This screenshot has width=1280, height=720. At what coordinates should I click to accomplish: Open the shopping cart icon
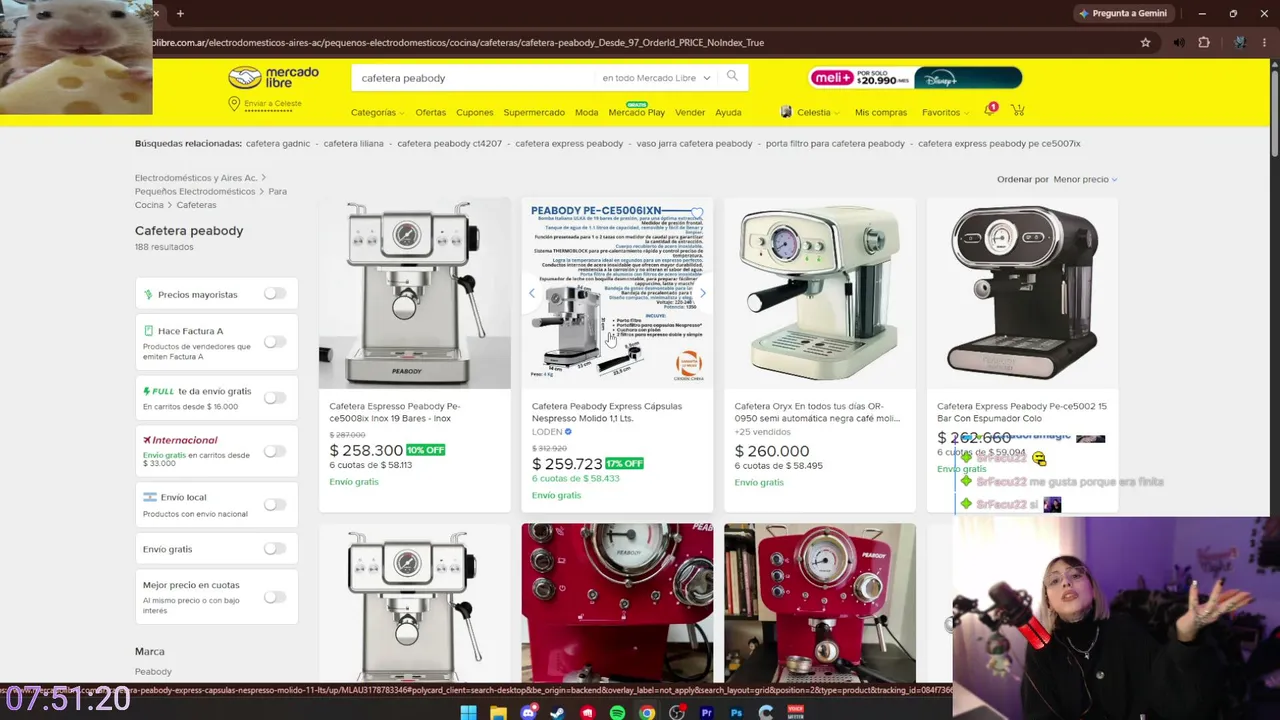point(1017,110)
